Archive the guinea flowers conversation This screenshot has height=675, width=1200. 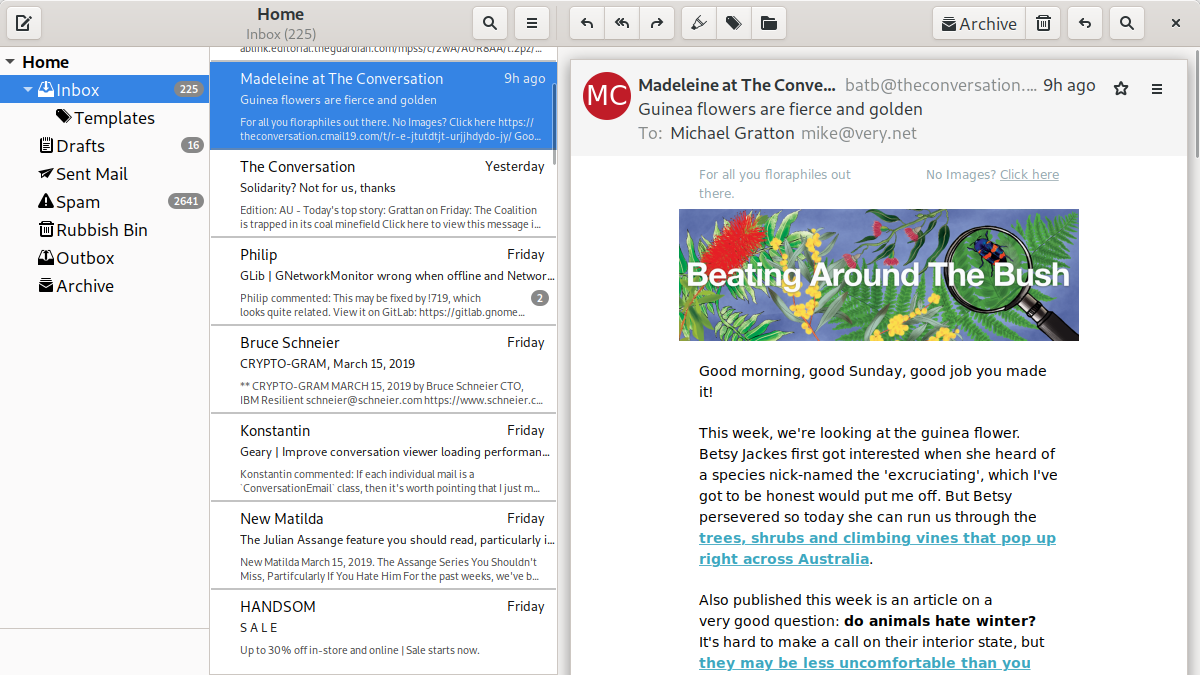tap(977, 22)
